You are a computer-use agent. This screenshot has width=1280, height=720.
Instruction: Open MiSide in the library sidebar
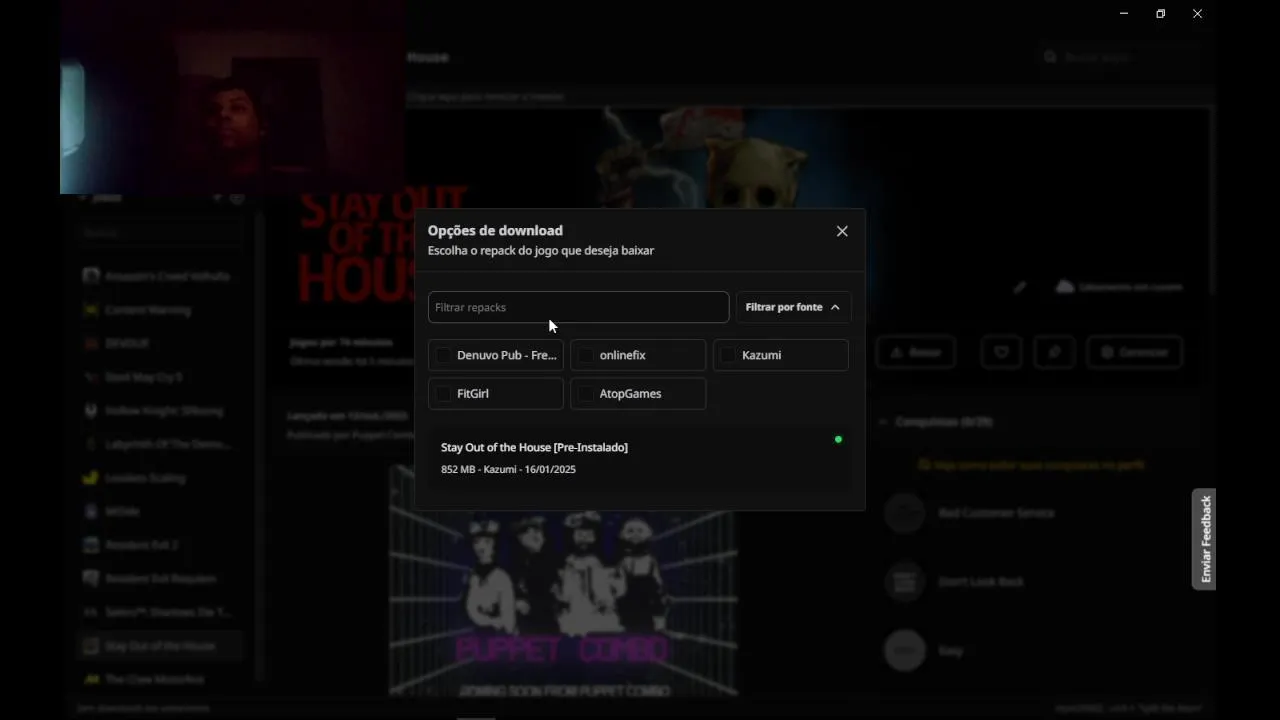[x=159, y=511]
